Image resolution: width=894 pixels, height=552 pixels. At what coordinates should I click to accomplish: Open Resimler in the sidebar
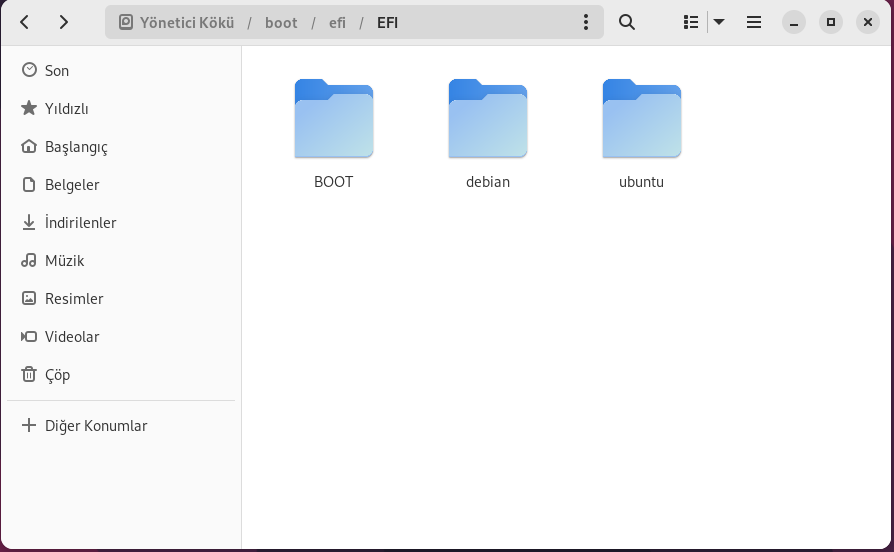coord(121,298)
